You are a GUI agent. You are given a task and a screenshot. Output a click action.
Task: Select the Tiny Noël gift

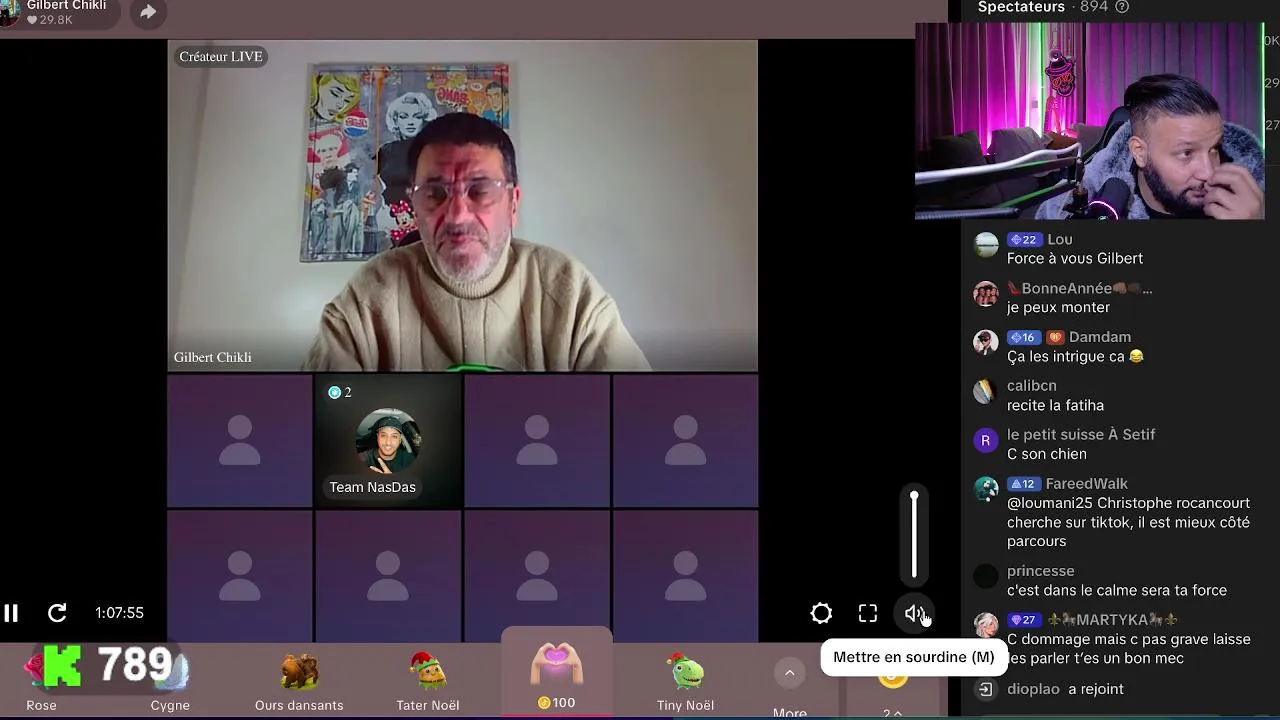[685, 680]
